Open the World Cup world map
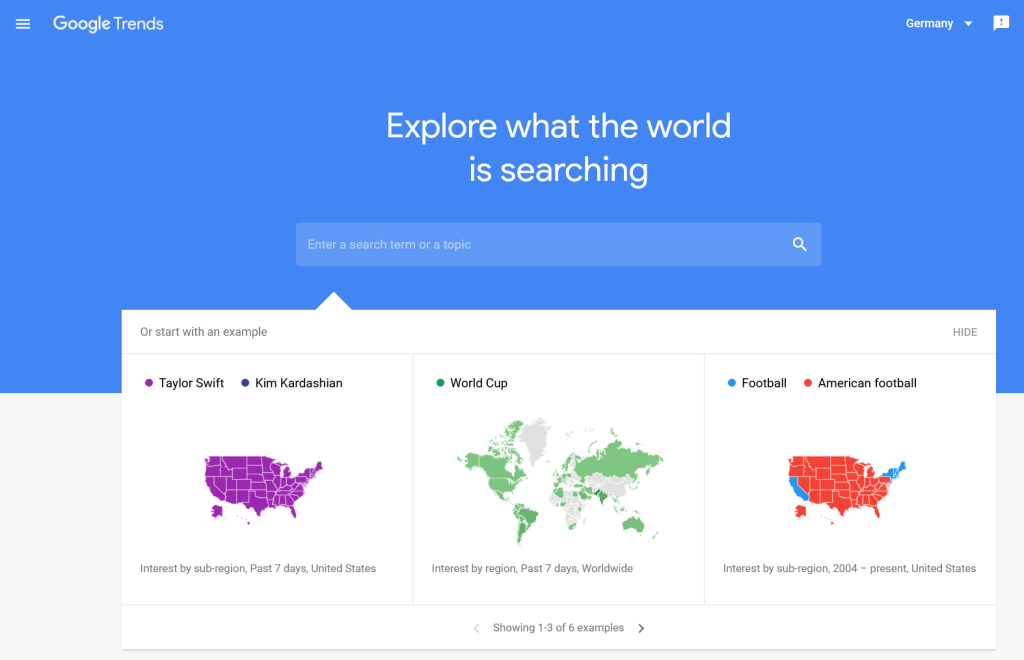 pyautogui.click(x=558, y=480)
